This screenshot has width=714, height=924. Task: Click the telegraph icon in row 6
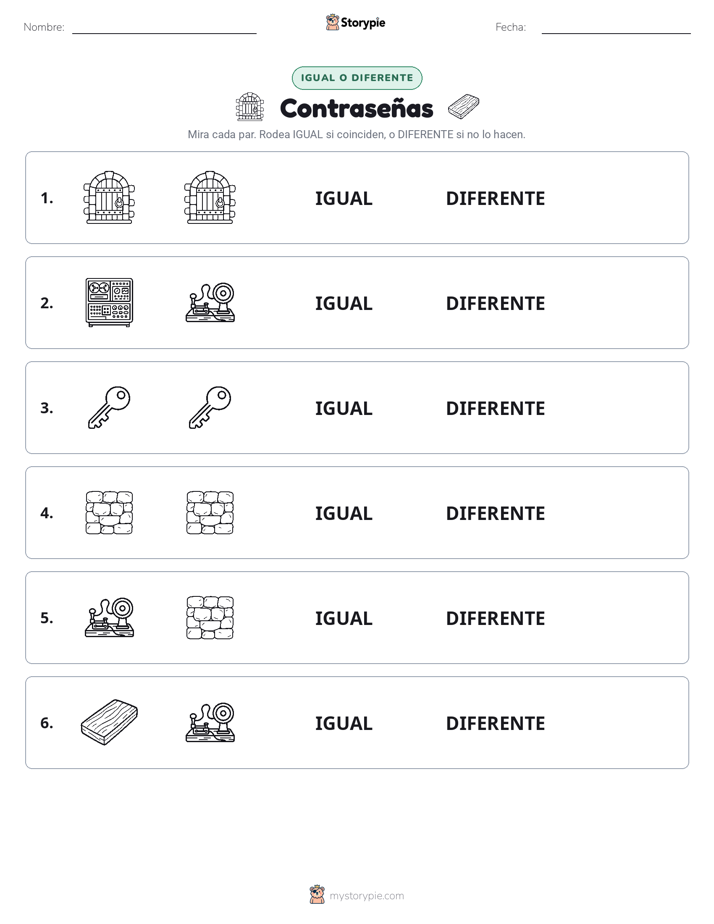pos(210,722)
